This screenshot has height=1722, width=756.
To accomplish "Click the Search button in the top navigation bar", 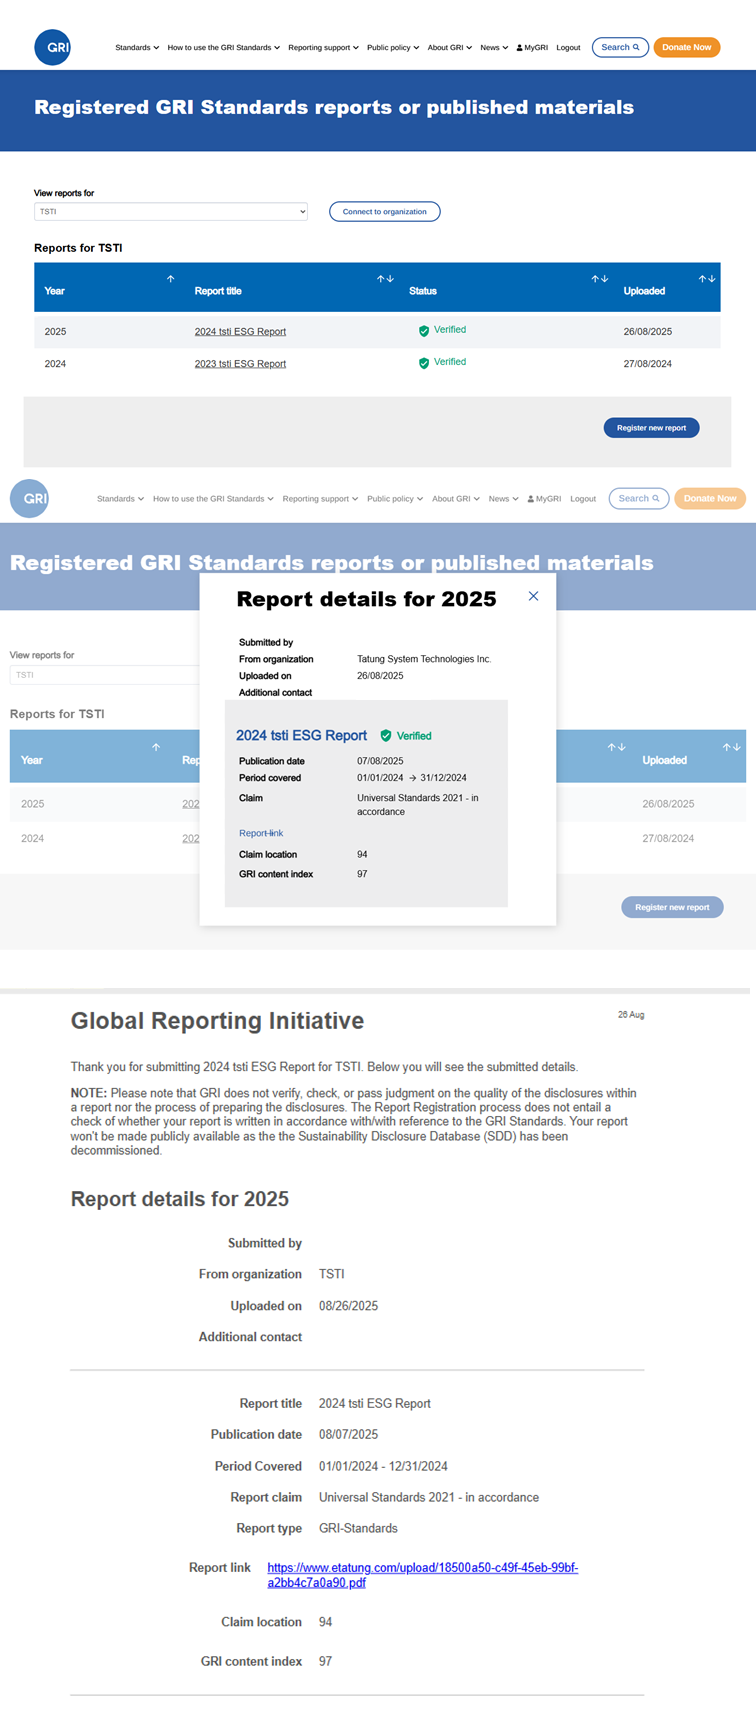I will pos(620,47).
